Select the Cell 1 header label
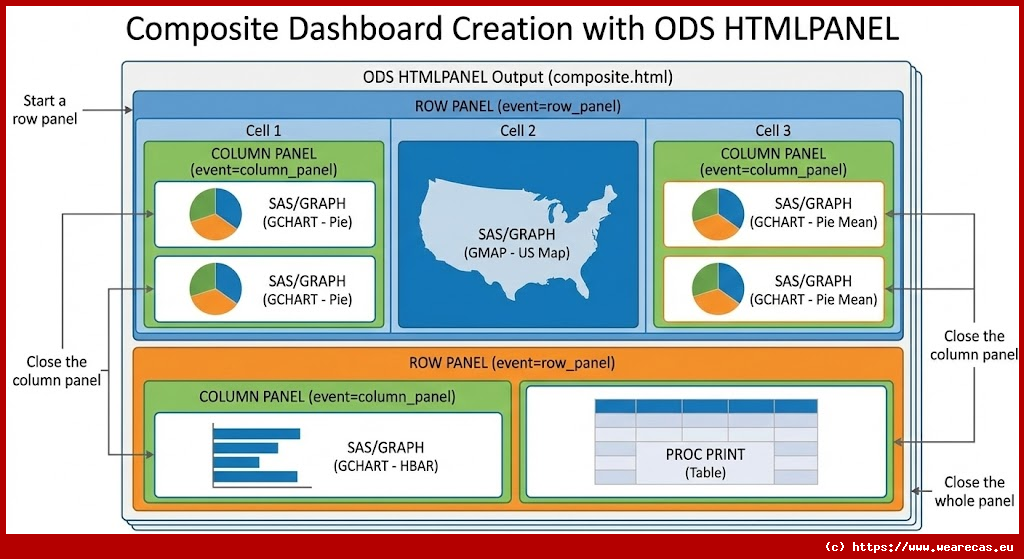This screenshot has width=1024, height=559. (263, 130)
